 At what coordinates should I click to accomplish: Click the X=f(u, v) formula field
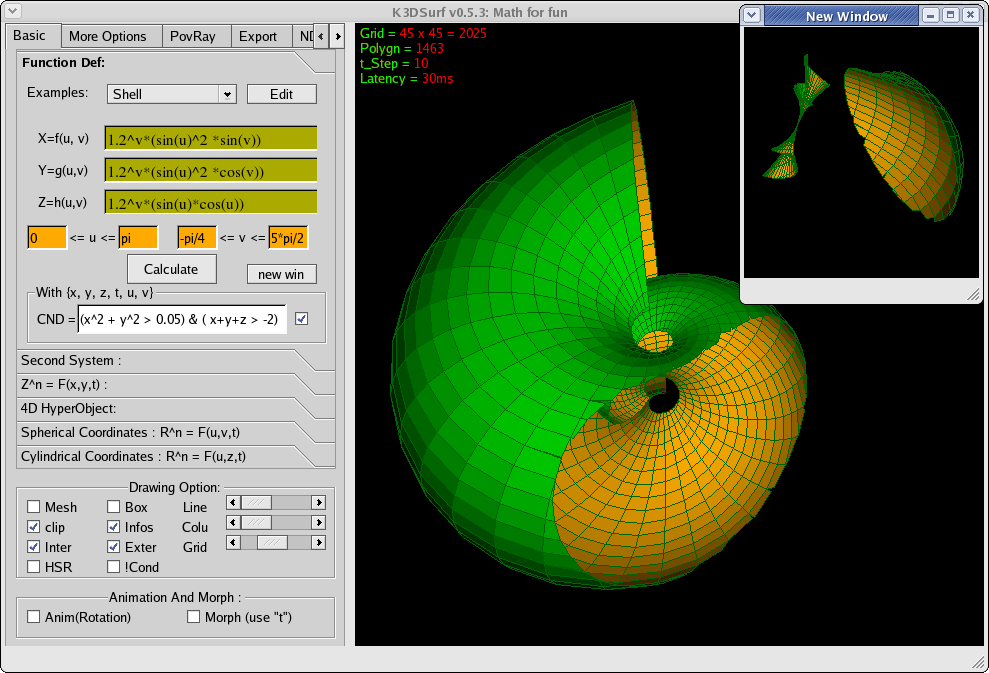coord(210,139)
